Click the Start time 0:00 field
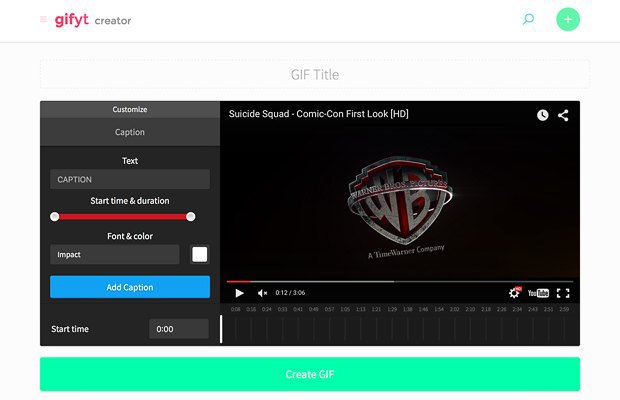 [179, 329]
